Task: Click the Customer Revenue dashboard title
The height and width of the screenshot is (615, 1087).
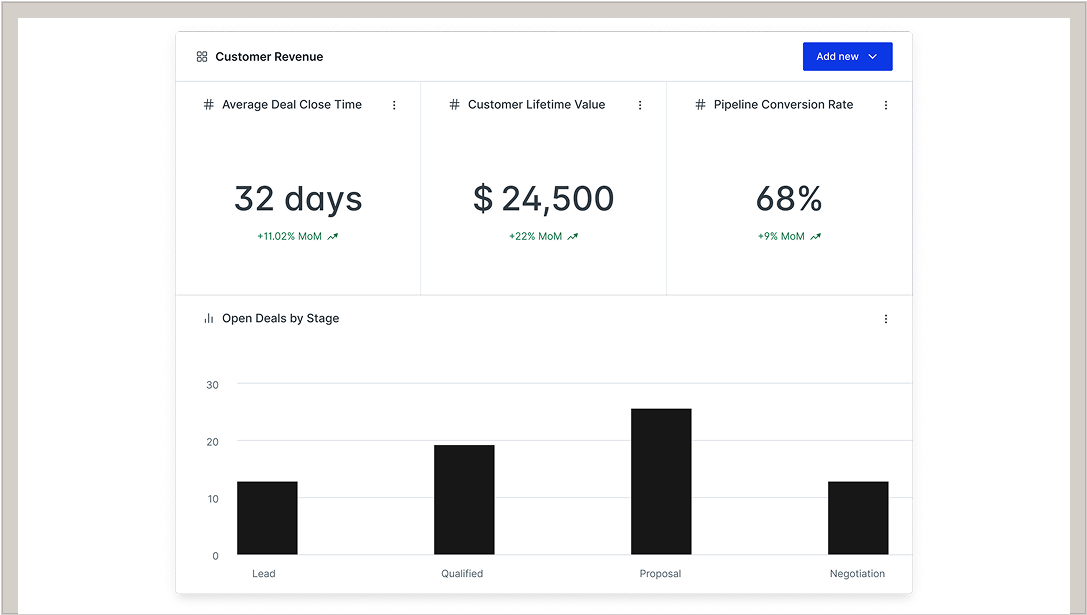Action: [x=269, y=57]
